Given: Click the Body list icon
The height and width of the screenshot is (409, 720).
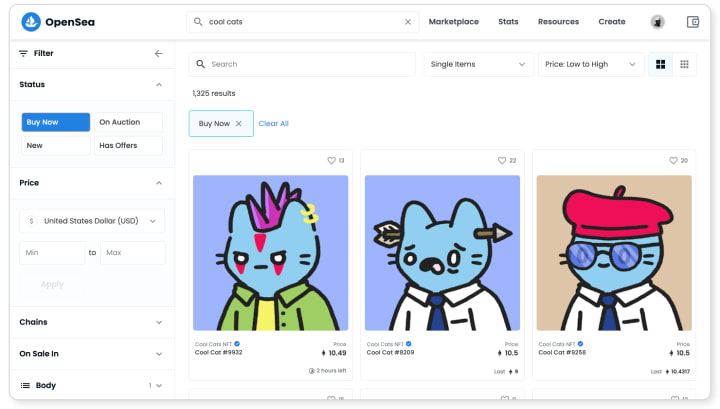Looking at the screenshot, I should [x=25, y=385].
